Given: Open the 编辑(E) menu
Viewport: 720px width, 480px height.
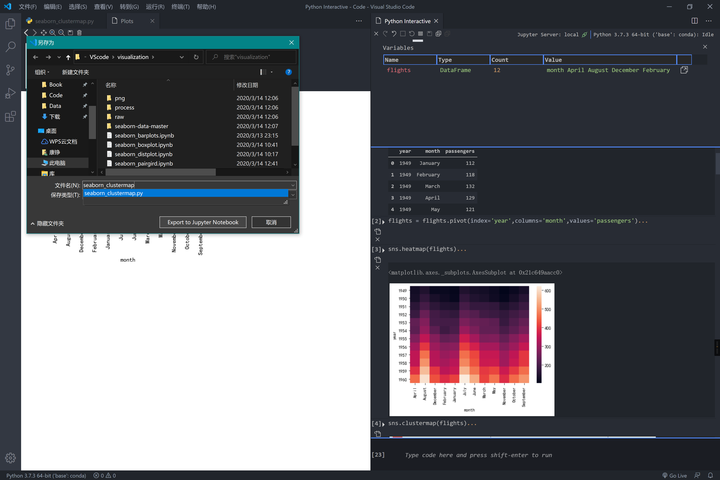Looking at the screenshot, I should coord(52,7).
